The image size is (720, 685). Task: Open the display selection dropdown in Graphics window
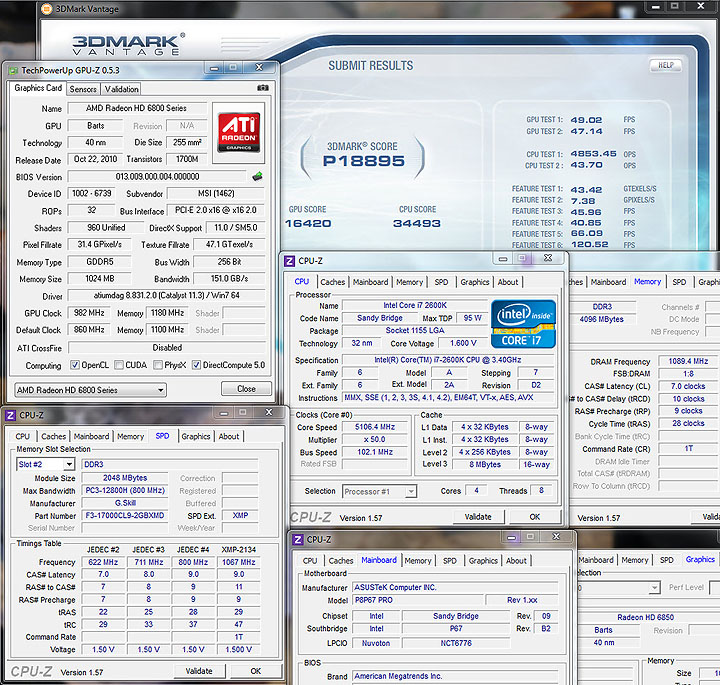tap(618, 588)
